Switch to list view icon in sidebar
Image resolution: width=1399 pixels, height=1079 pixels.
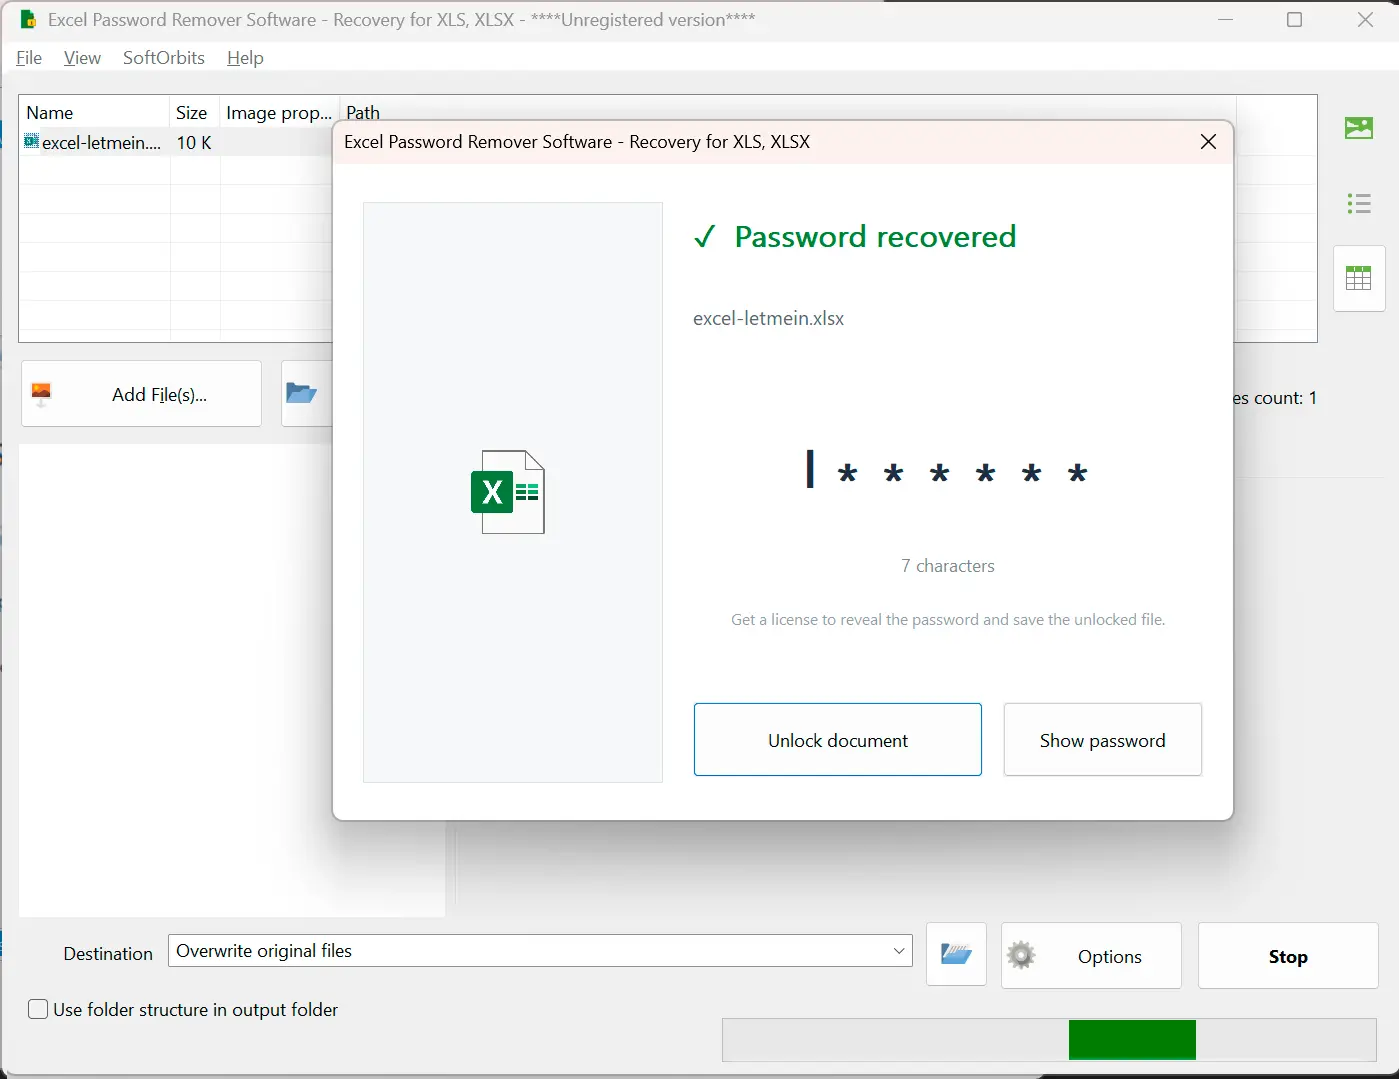[1358, 204]
